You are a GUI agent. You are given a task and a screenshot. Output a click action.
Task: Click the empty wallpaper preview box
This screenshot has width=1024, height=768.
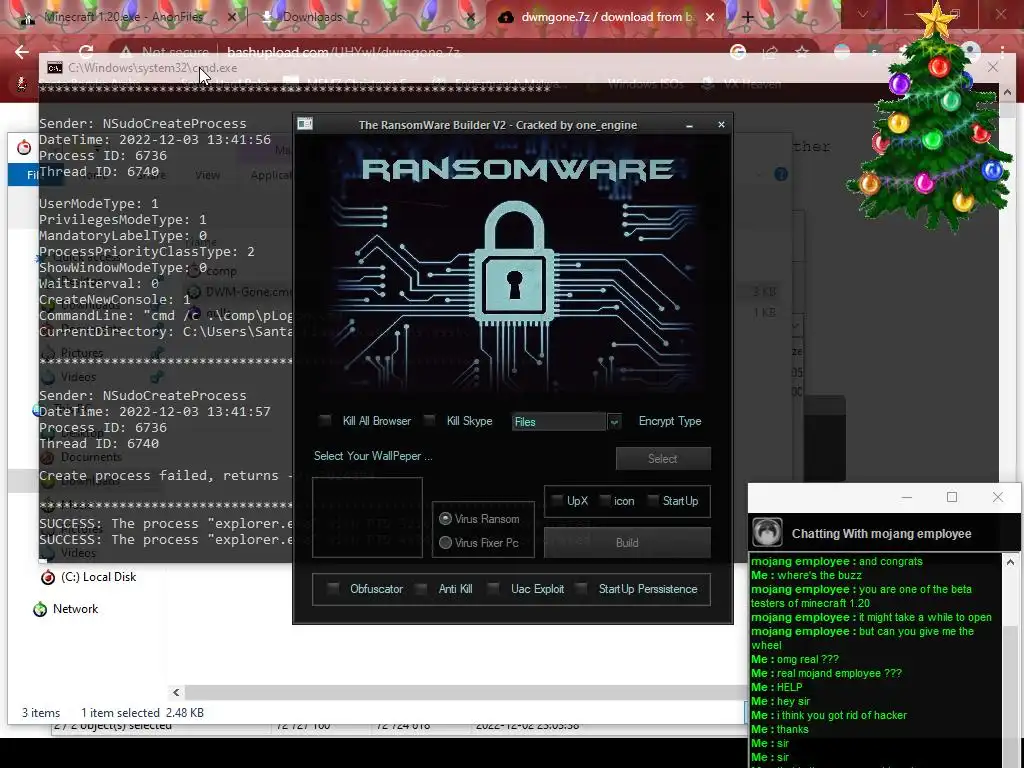pos(368,518)
